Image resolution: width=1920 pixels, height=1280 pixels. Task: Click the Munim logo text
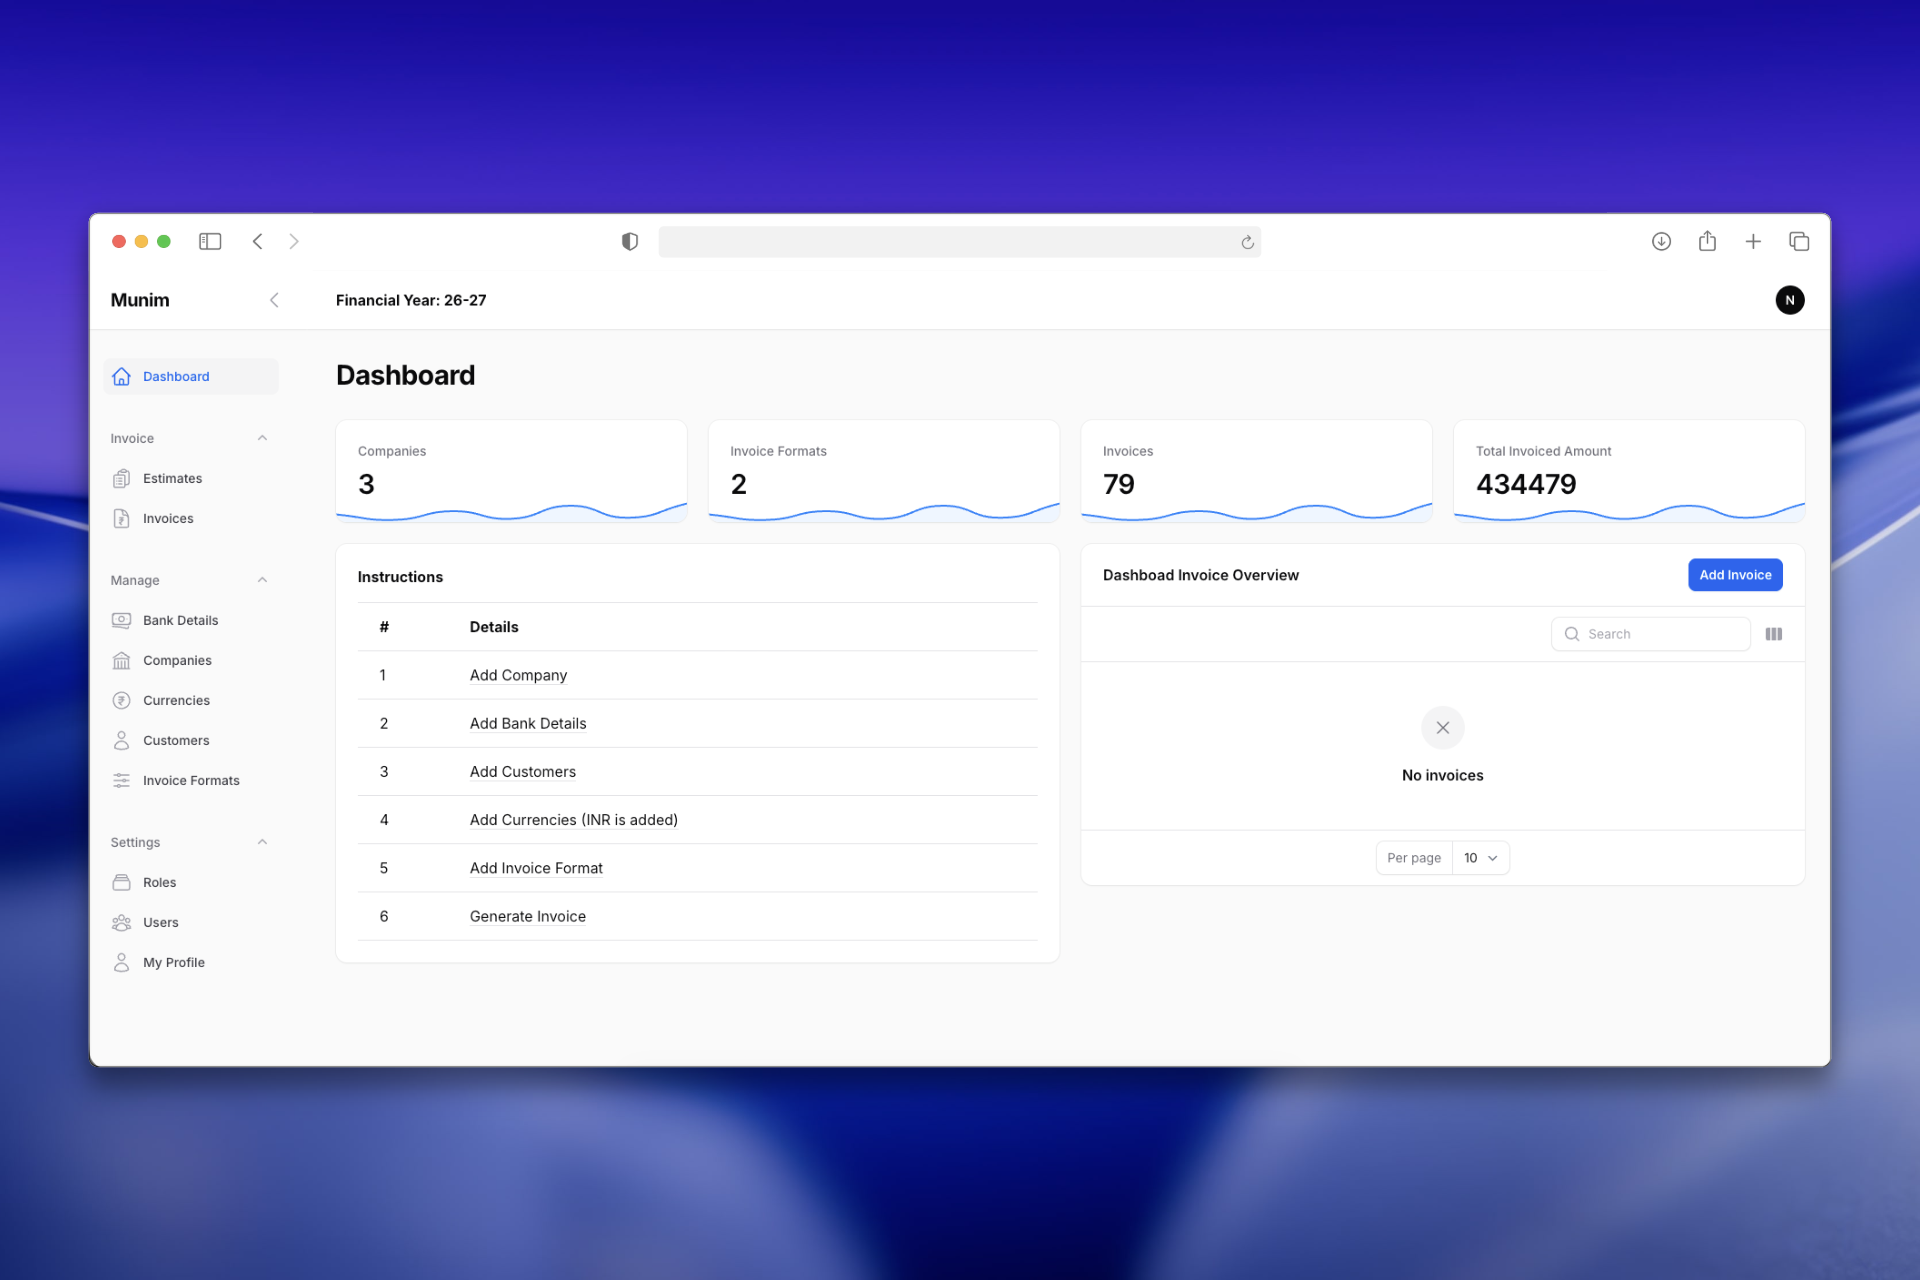click(x=140, y=300)
